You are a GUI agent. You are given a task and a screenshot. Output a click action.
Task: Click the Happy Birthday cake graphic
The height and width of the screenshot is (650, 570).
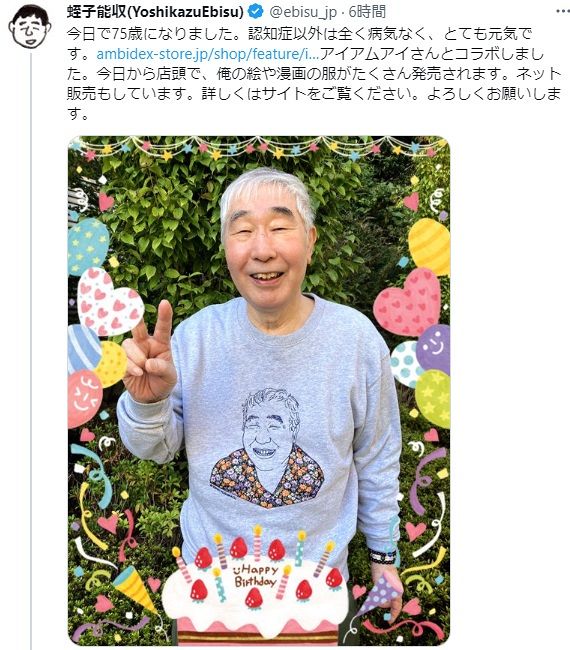254,589
